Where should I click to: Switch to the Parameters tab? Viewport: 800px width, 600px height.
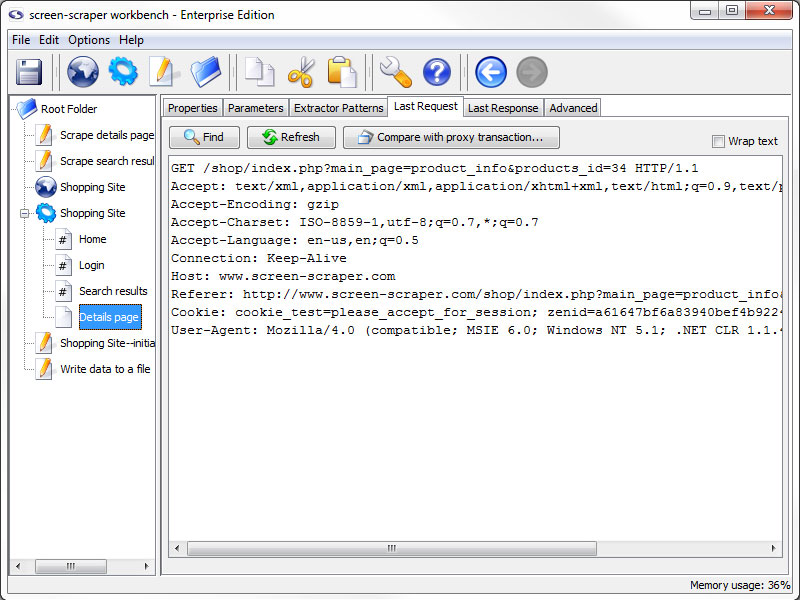point(256,108)
